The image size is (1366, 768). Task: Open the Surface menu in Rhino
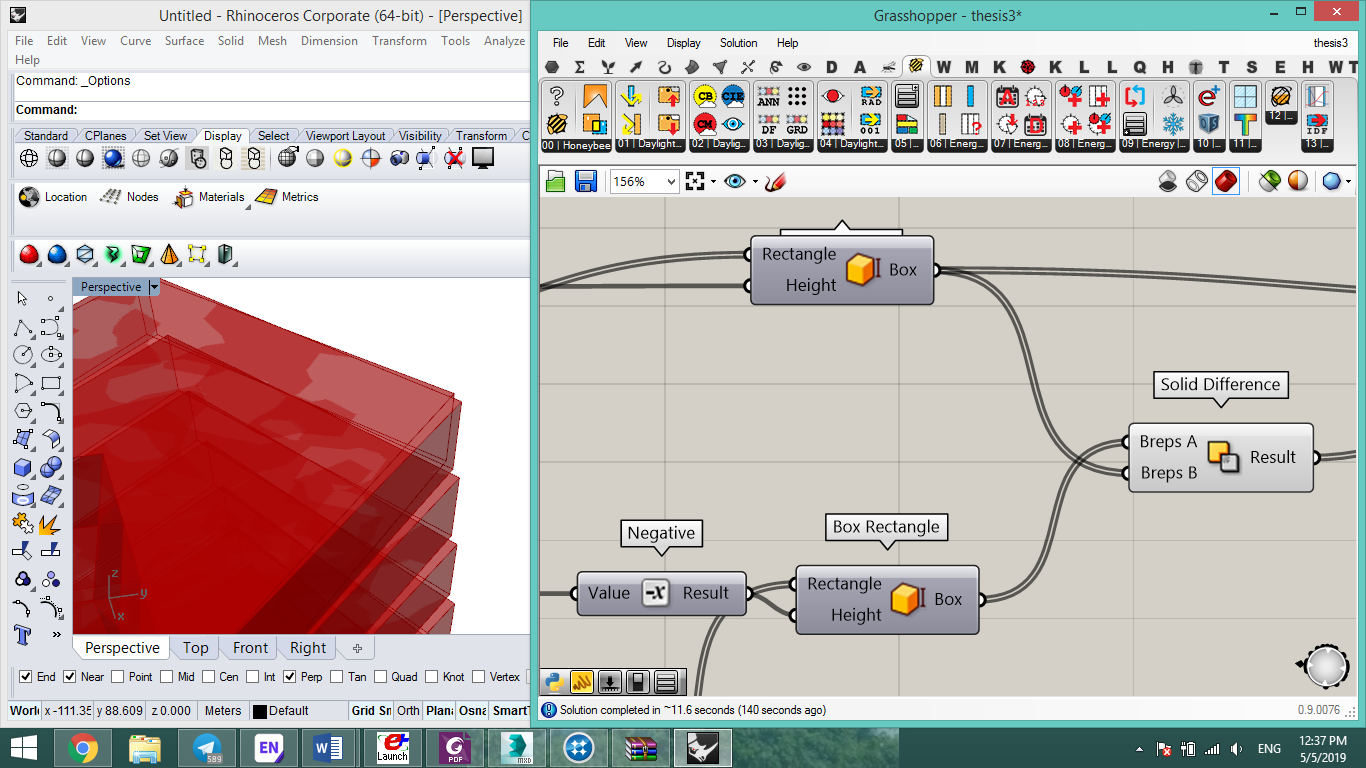[184, 41]
